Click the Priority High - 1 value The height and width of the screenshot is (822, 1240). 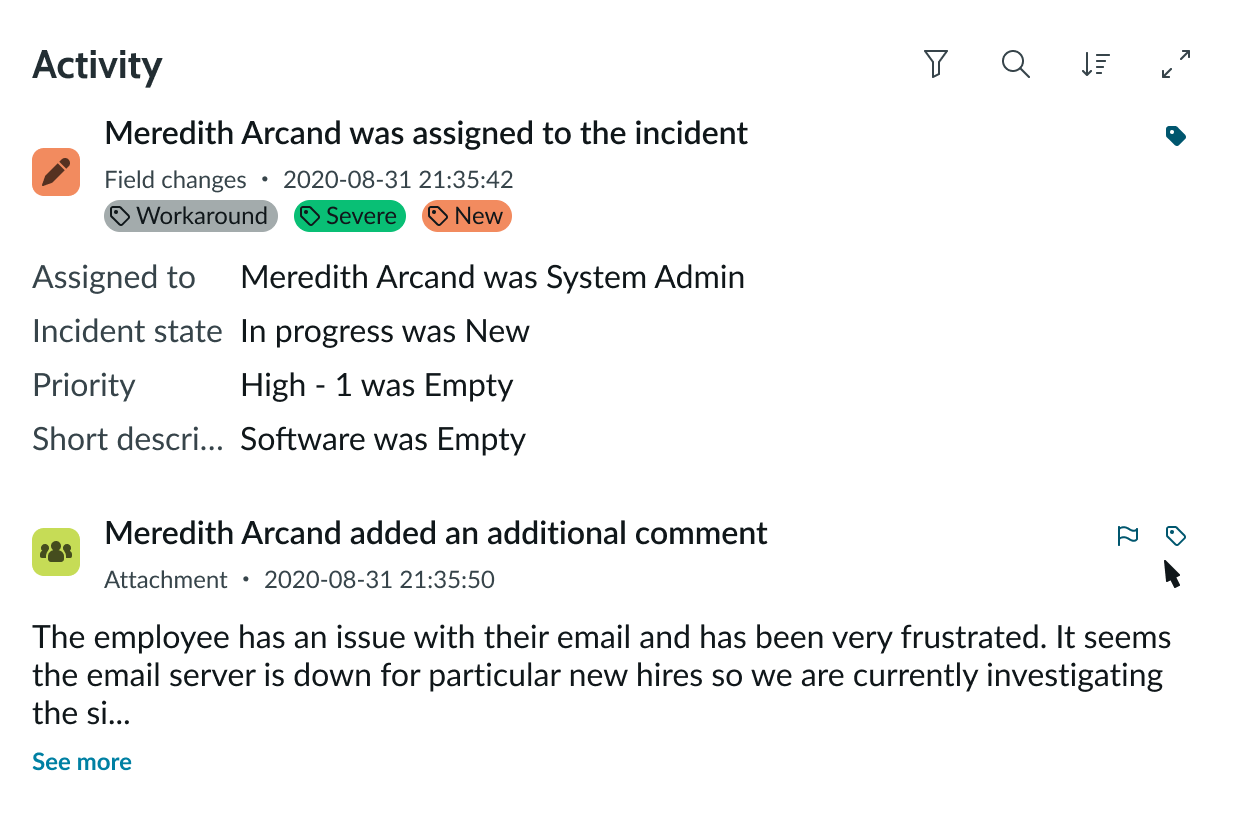(377, 385)
